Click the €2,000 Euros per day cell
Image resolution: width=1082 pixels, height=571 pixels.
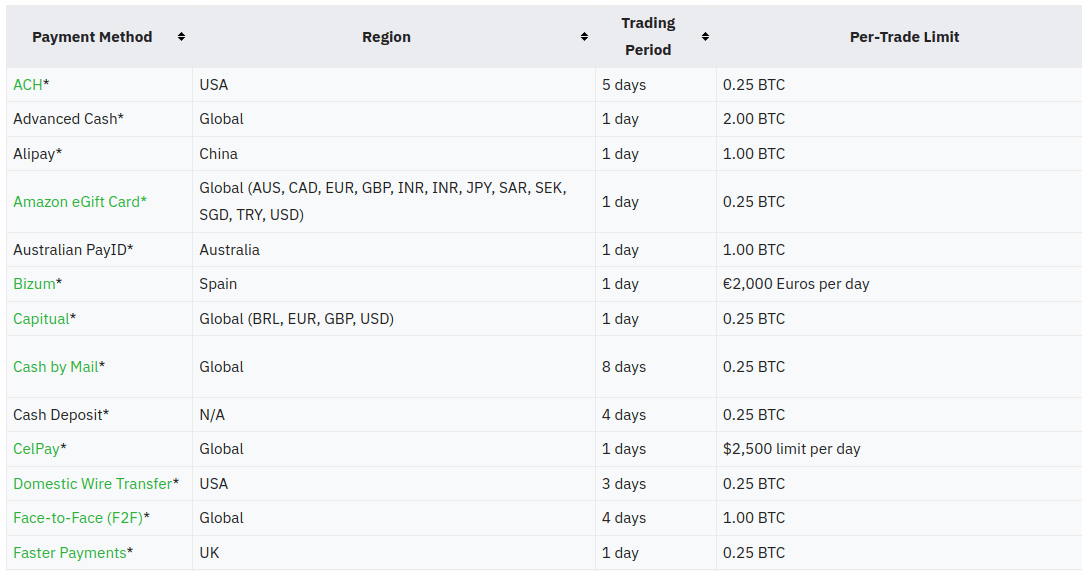click(x=899, y=284)
